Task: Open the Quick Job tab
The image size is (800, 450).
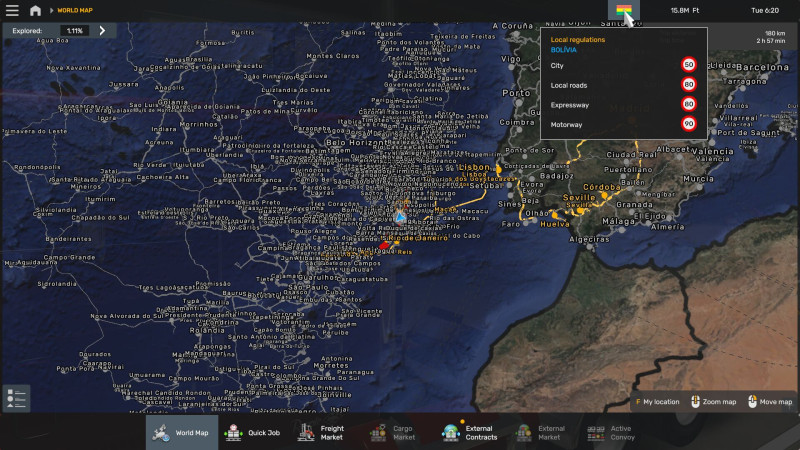Action: (254, 433)
